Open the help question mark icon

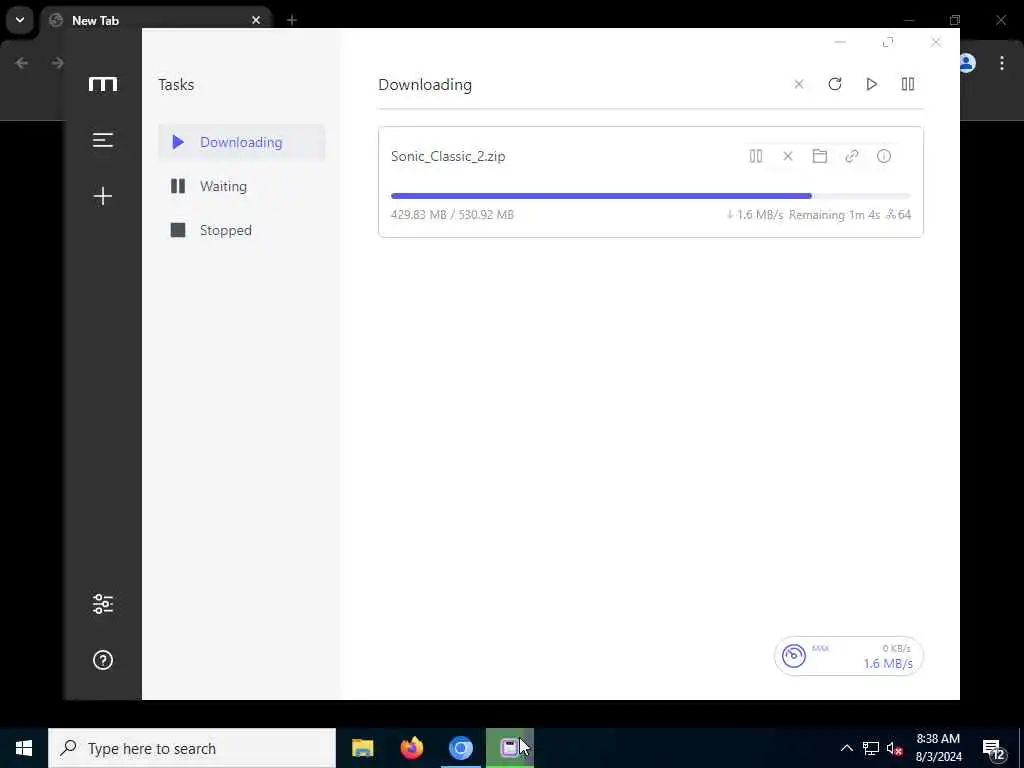click(103, 660)
